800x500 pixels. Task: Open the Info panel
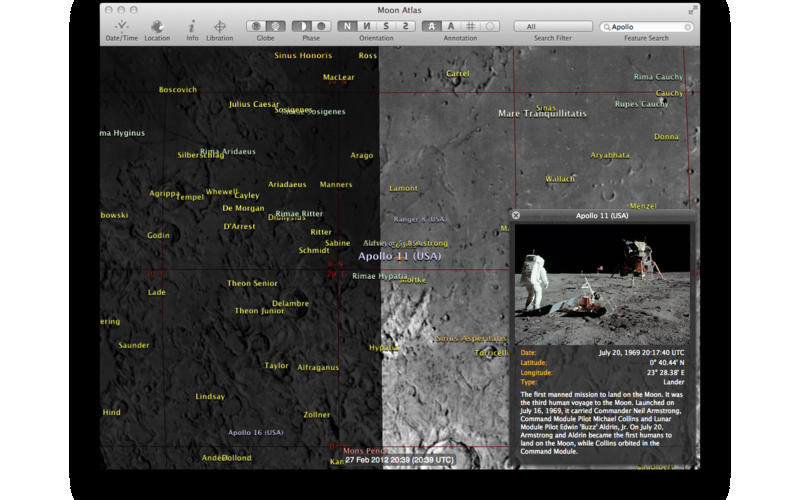(x=192, y=27)
